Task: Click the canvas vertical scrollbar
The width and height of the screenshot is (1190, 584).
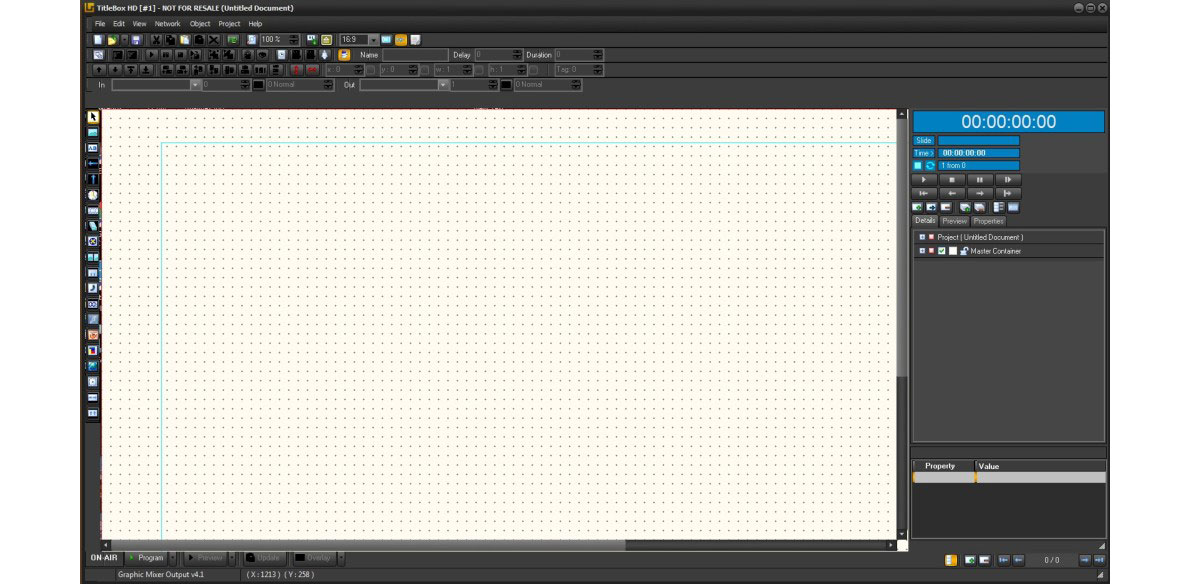Action: click(902, 325)
